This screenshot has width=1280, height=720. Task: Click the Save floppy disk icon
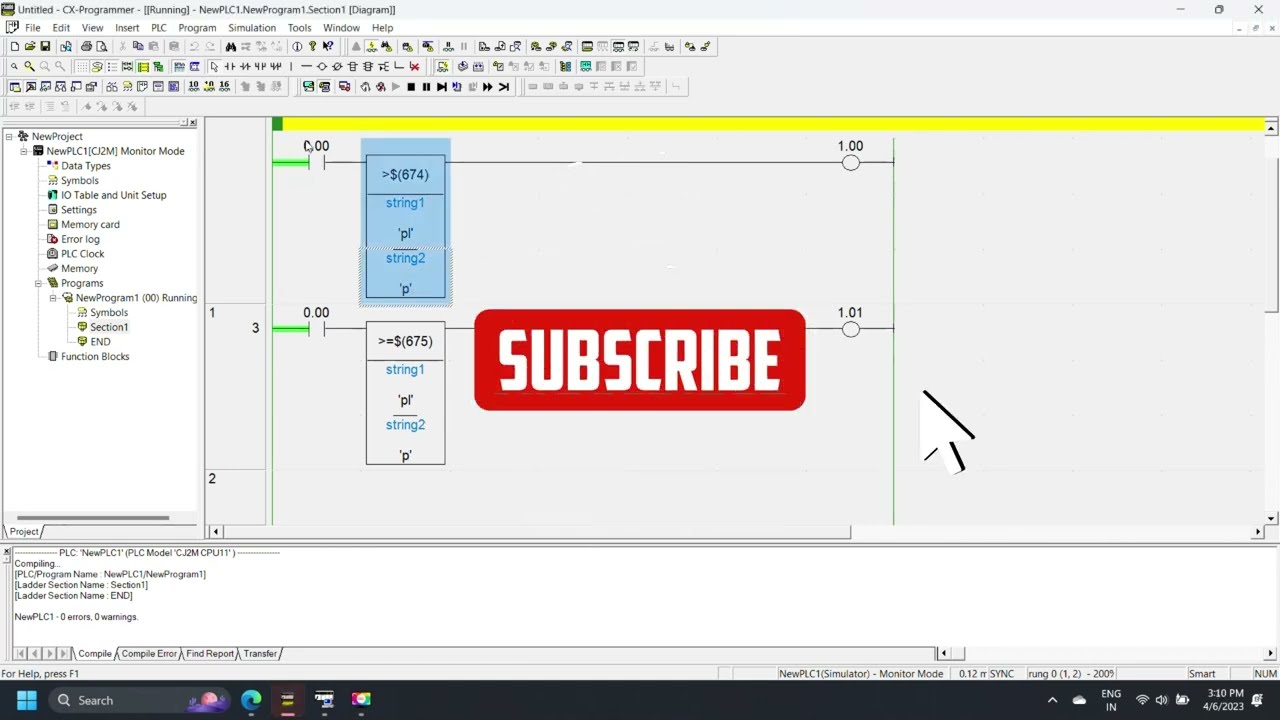[45, 46]
